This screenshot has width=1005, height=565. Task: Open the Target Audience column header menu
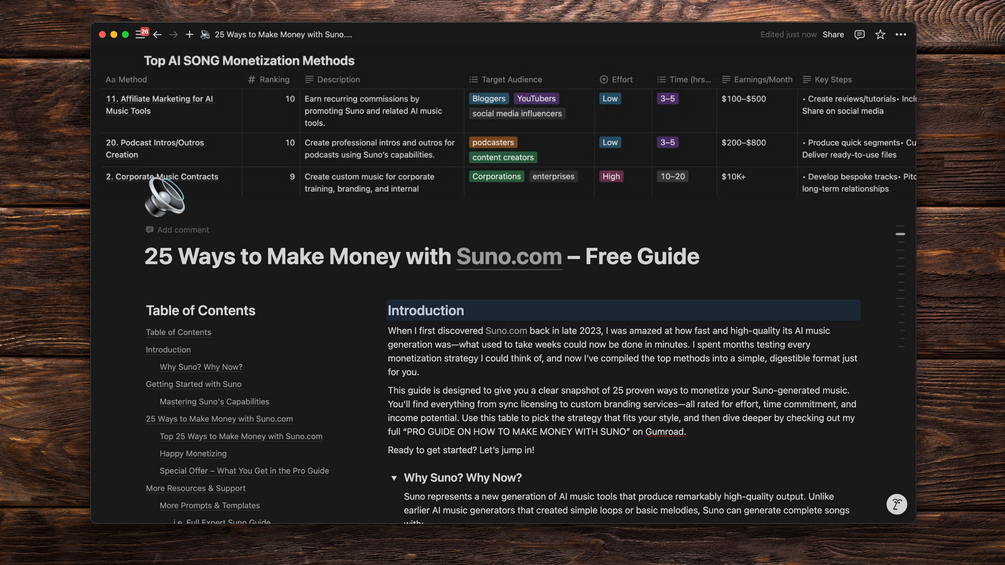[505, 79]
